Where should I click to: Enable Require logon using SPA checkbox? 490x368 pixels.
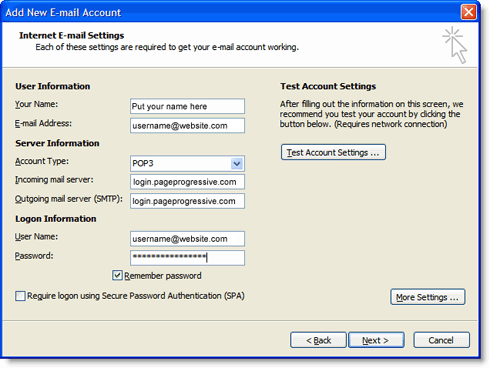pyautogui.click(x=20, y=296)
